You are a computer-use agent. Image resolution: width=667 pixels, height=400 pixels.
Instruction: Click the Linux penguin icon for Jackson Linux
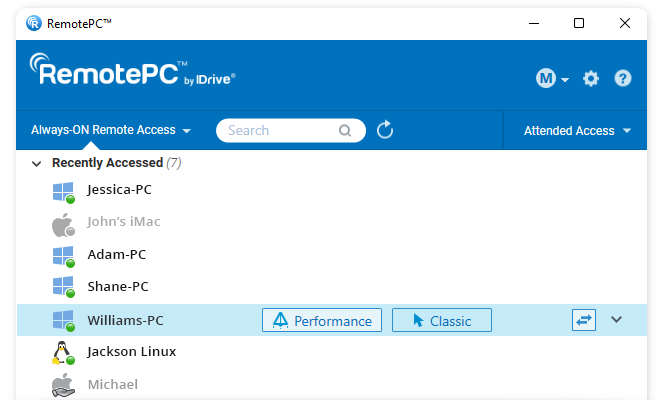click(64, 352)
